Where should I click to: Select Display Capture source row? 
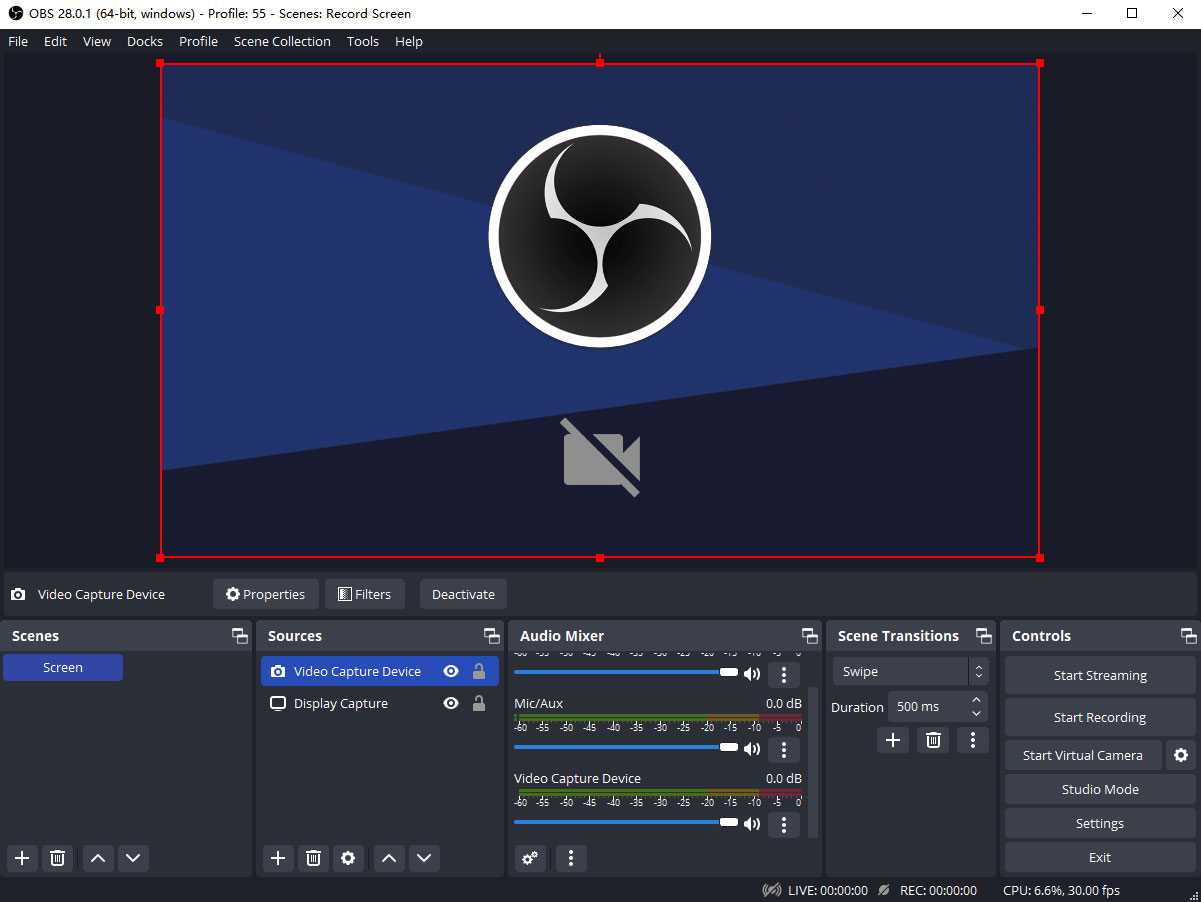tap(380, 704)
